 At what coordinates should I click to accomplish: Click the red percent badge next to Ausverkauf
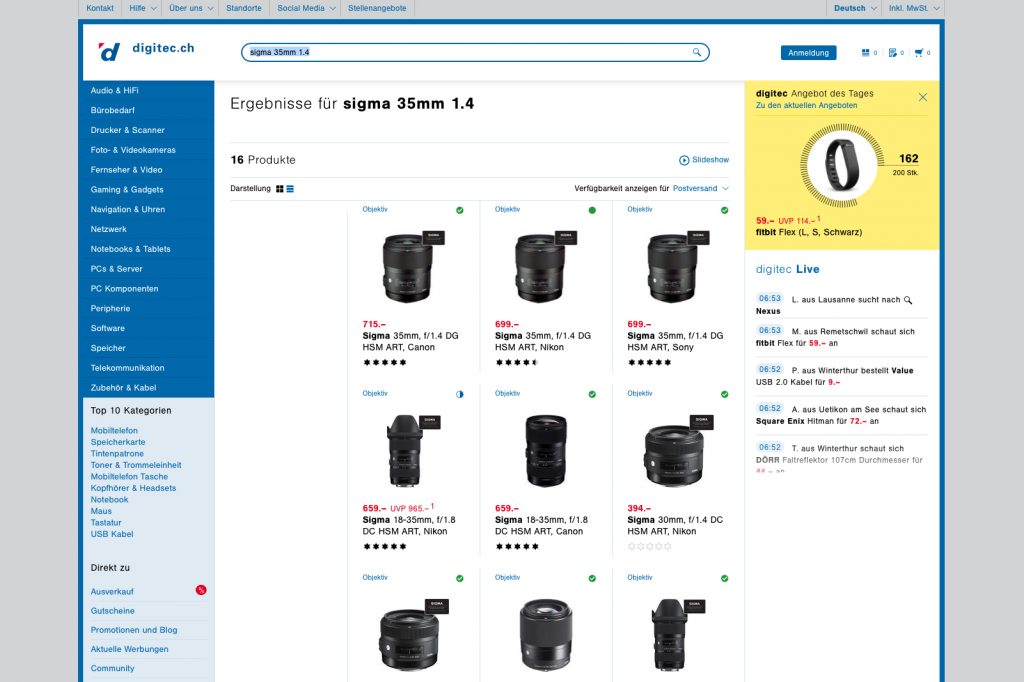201,590
